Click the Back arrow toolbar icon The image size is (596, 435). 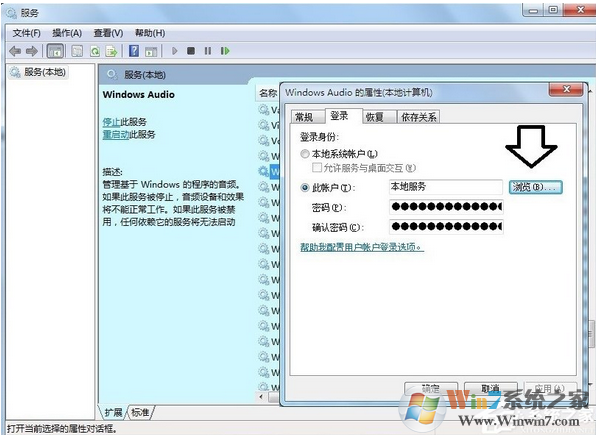15,51
